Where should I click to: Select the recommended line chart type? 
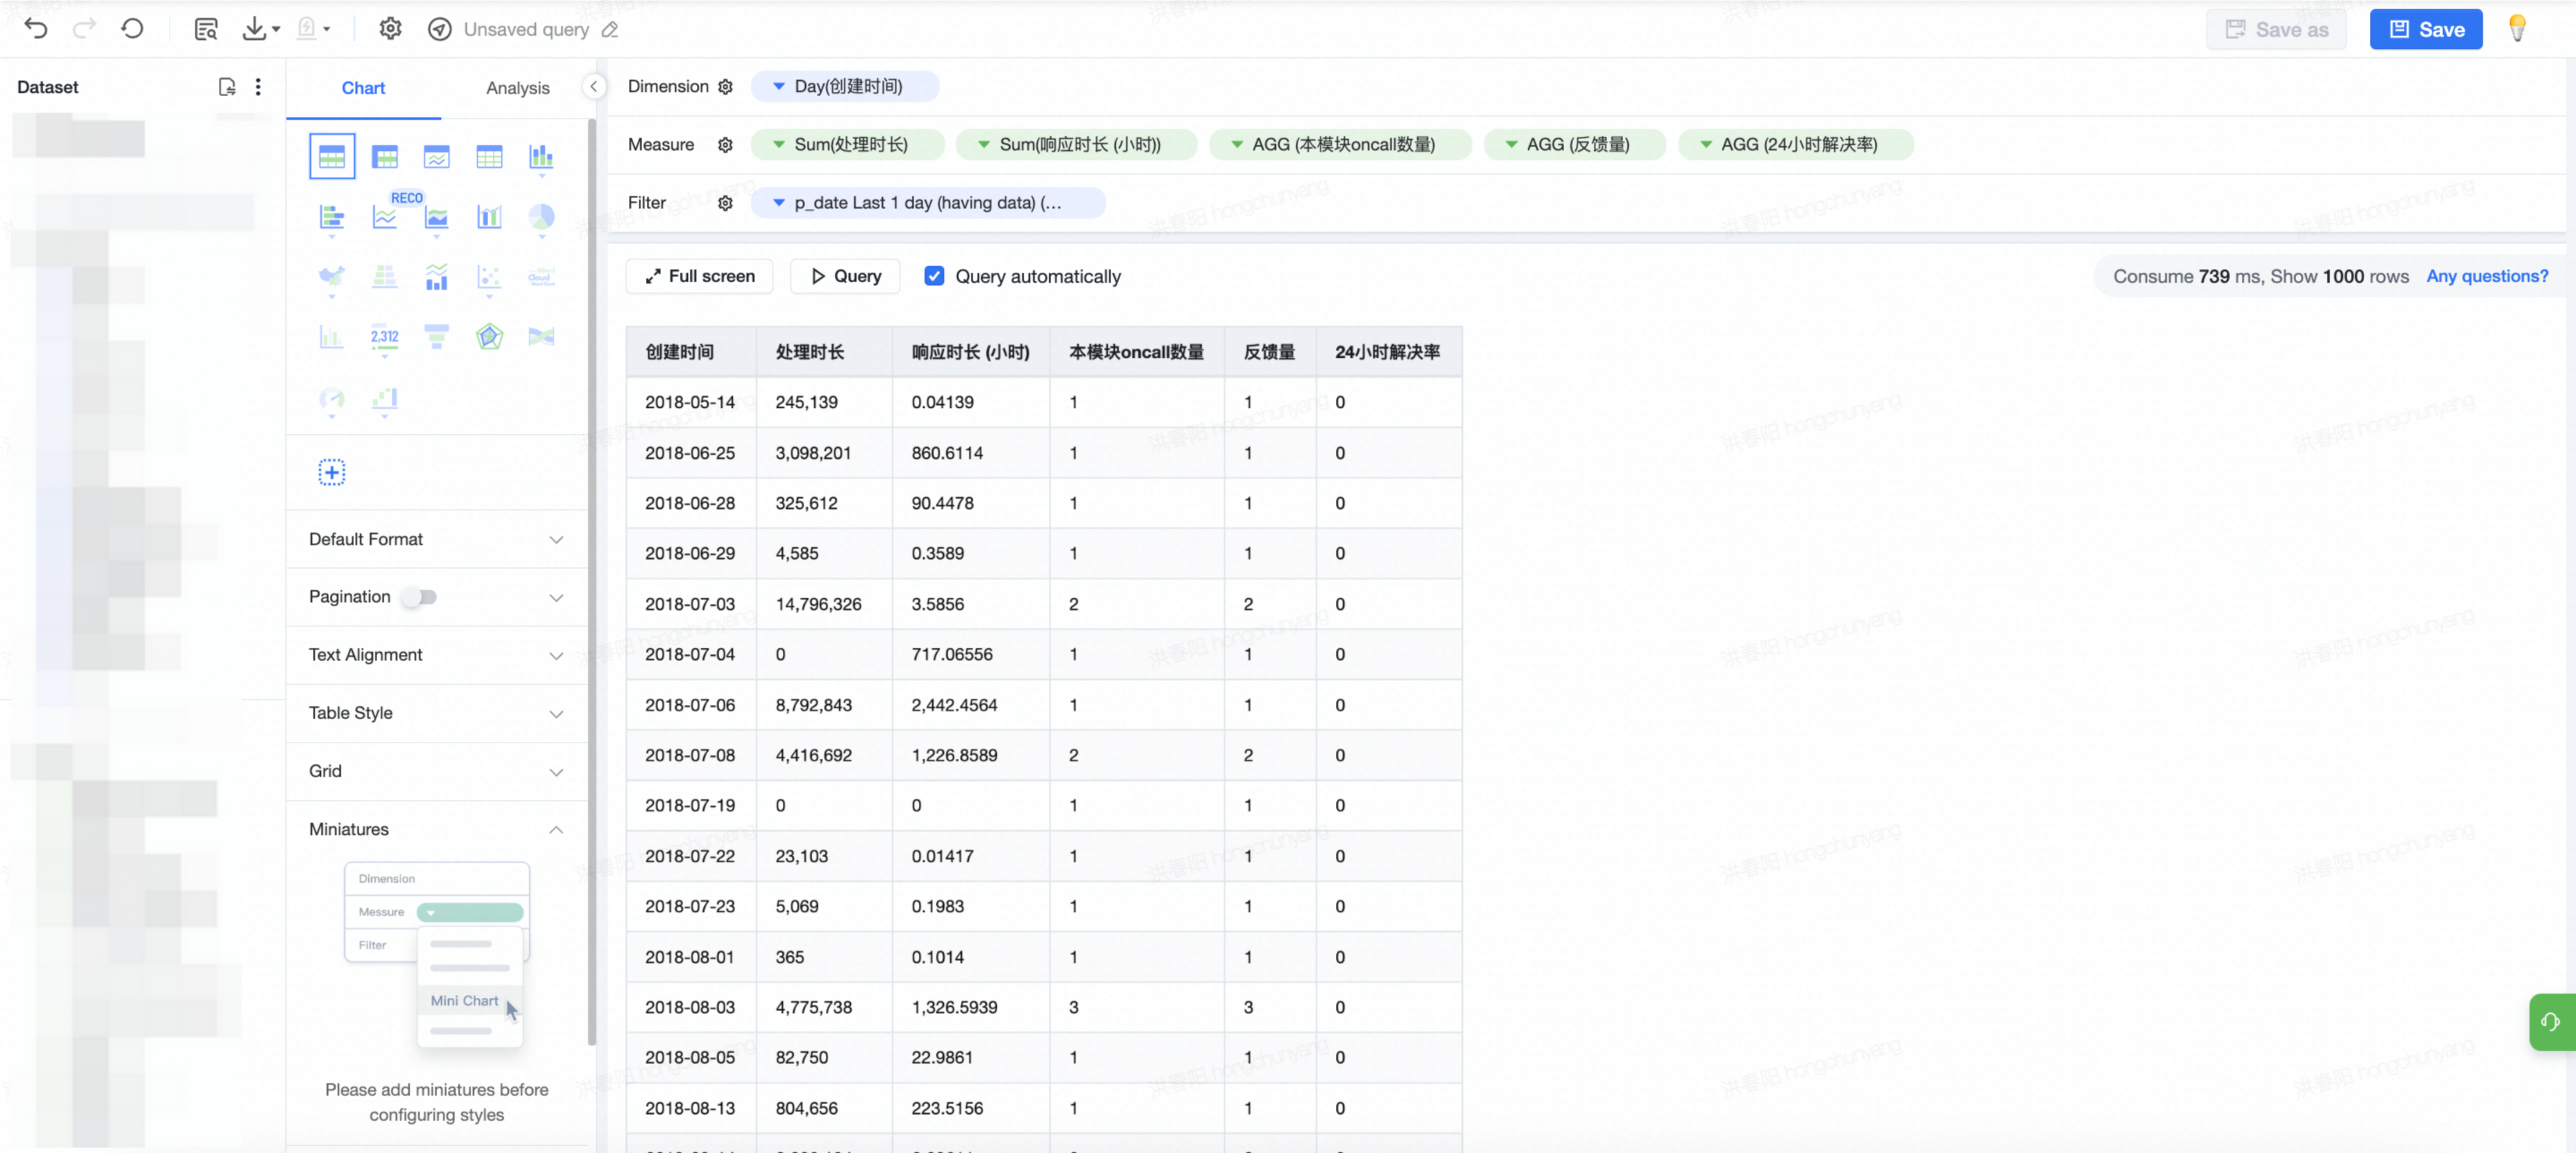(x=385, y=217)
